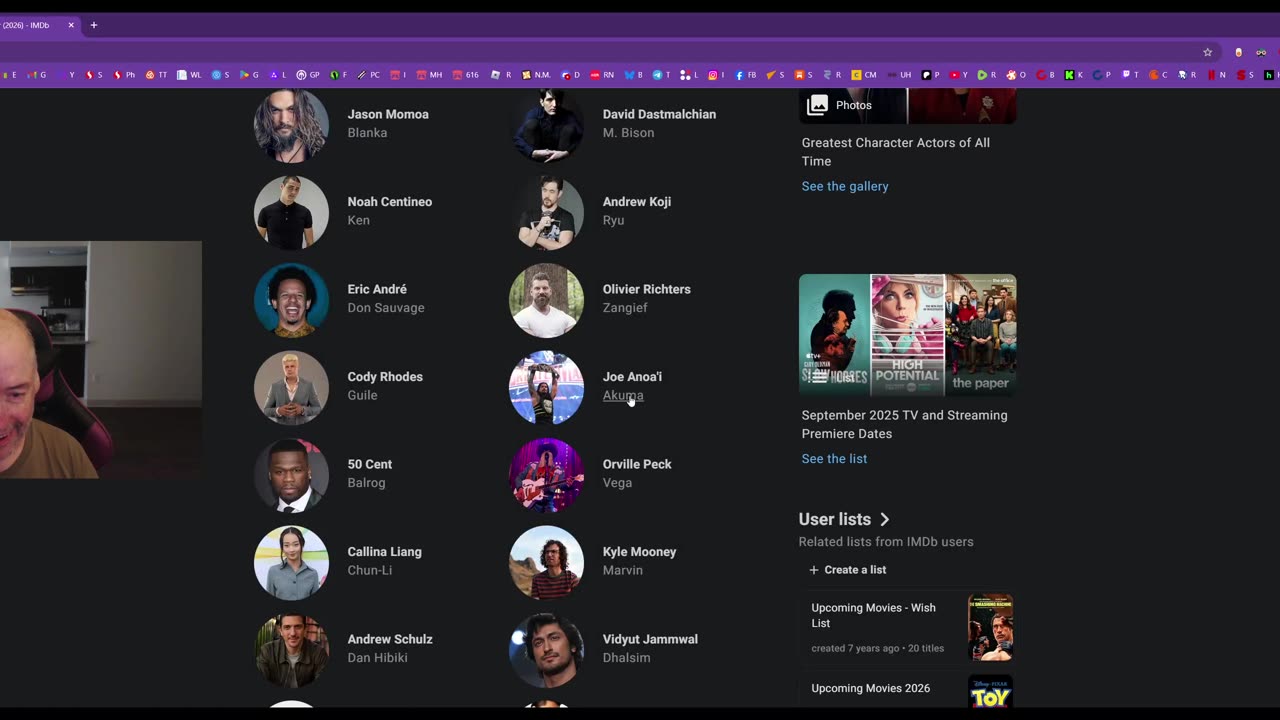Screen dimensions: 1280x720
Task: Click the 'Blanka' character name
Action: coord(367,133)
